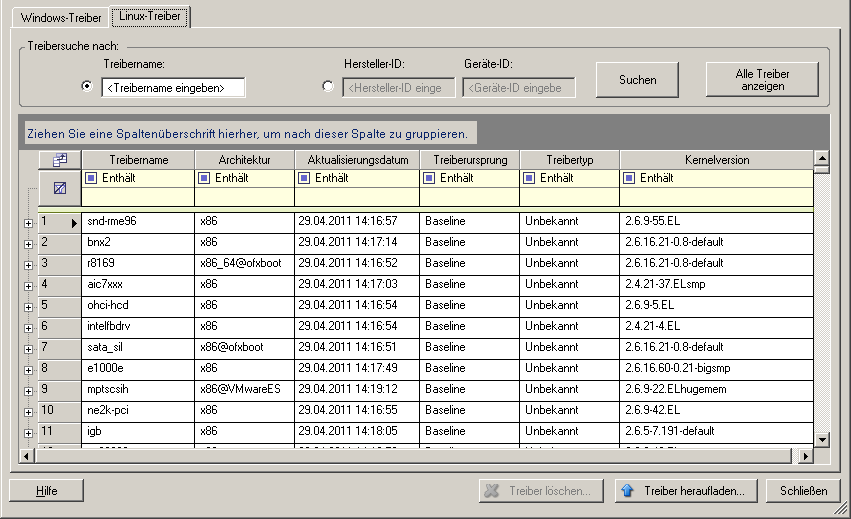The image size is (851, 519).
Task: Expand row 8 for driver e1000e
Action: coord(28,369)
